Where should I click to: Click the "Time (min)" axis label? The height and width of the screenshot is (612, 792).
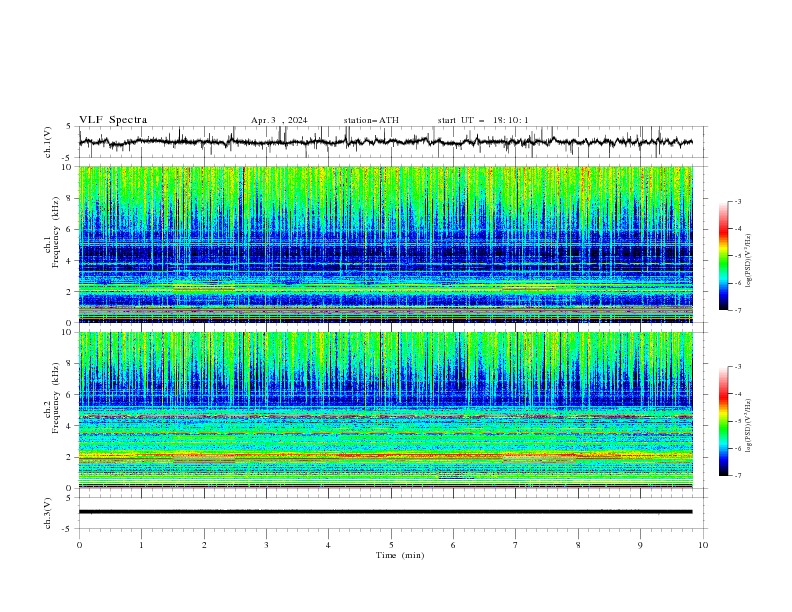400,555
